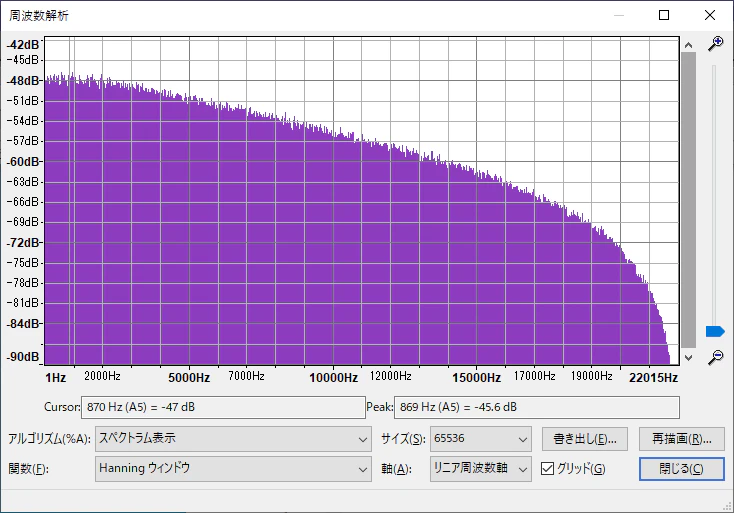Click the -72dB level axis label
The height and width of the screenshot is (513, 734).
(x=23, y=242)
